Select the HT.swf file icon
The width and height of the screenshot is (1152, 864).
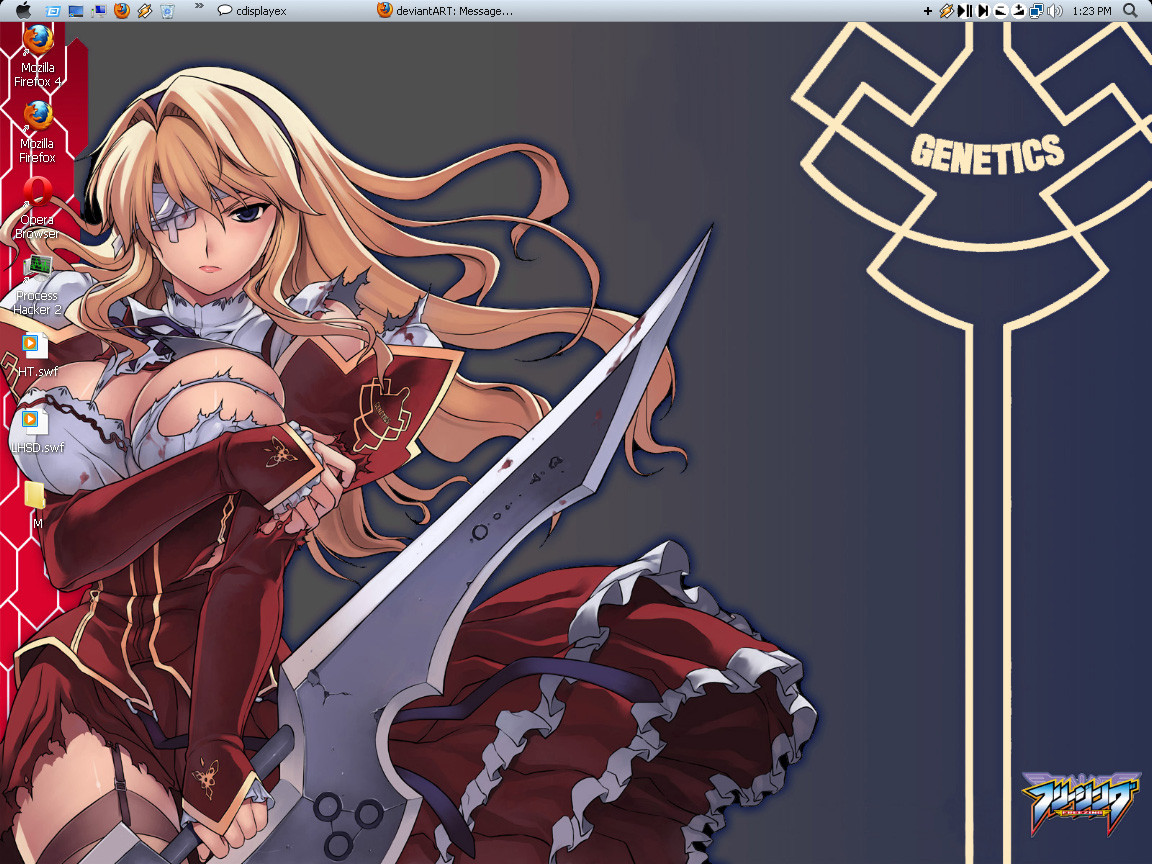[37, 355]
